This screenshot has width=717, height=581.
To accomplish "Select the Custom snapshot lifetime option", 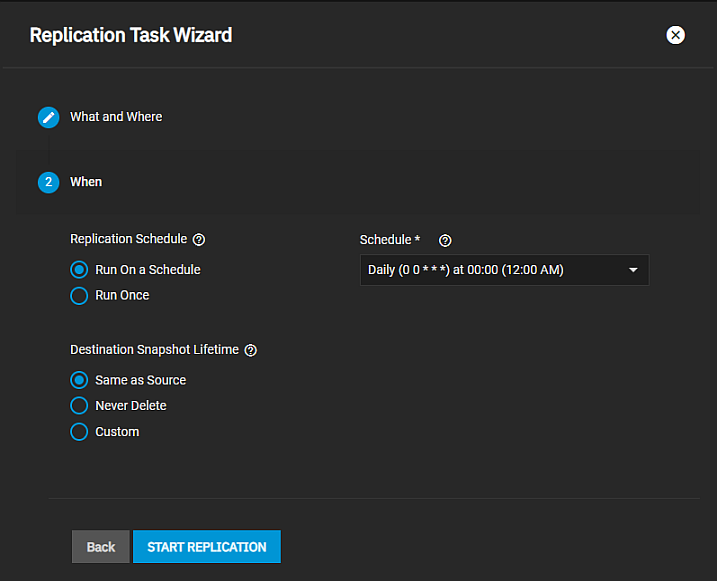I will 79,432.
